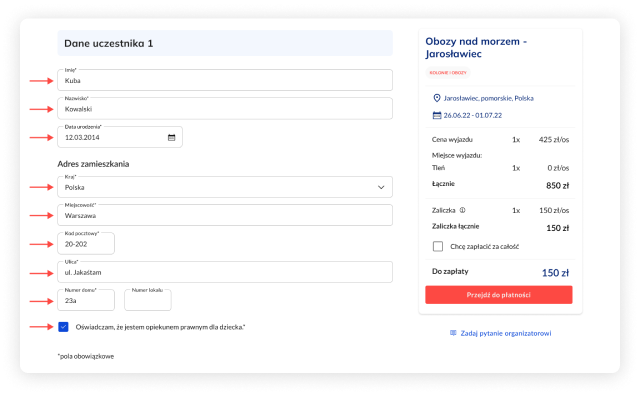Click the Numer domu field with 23a
The width and height of the screenshot is (640, 395).
[x=86, y=301]
